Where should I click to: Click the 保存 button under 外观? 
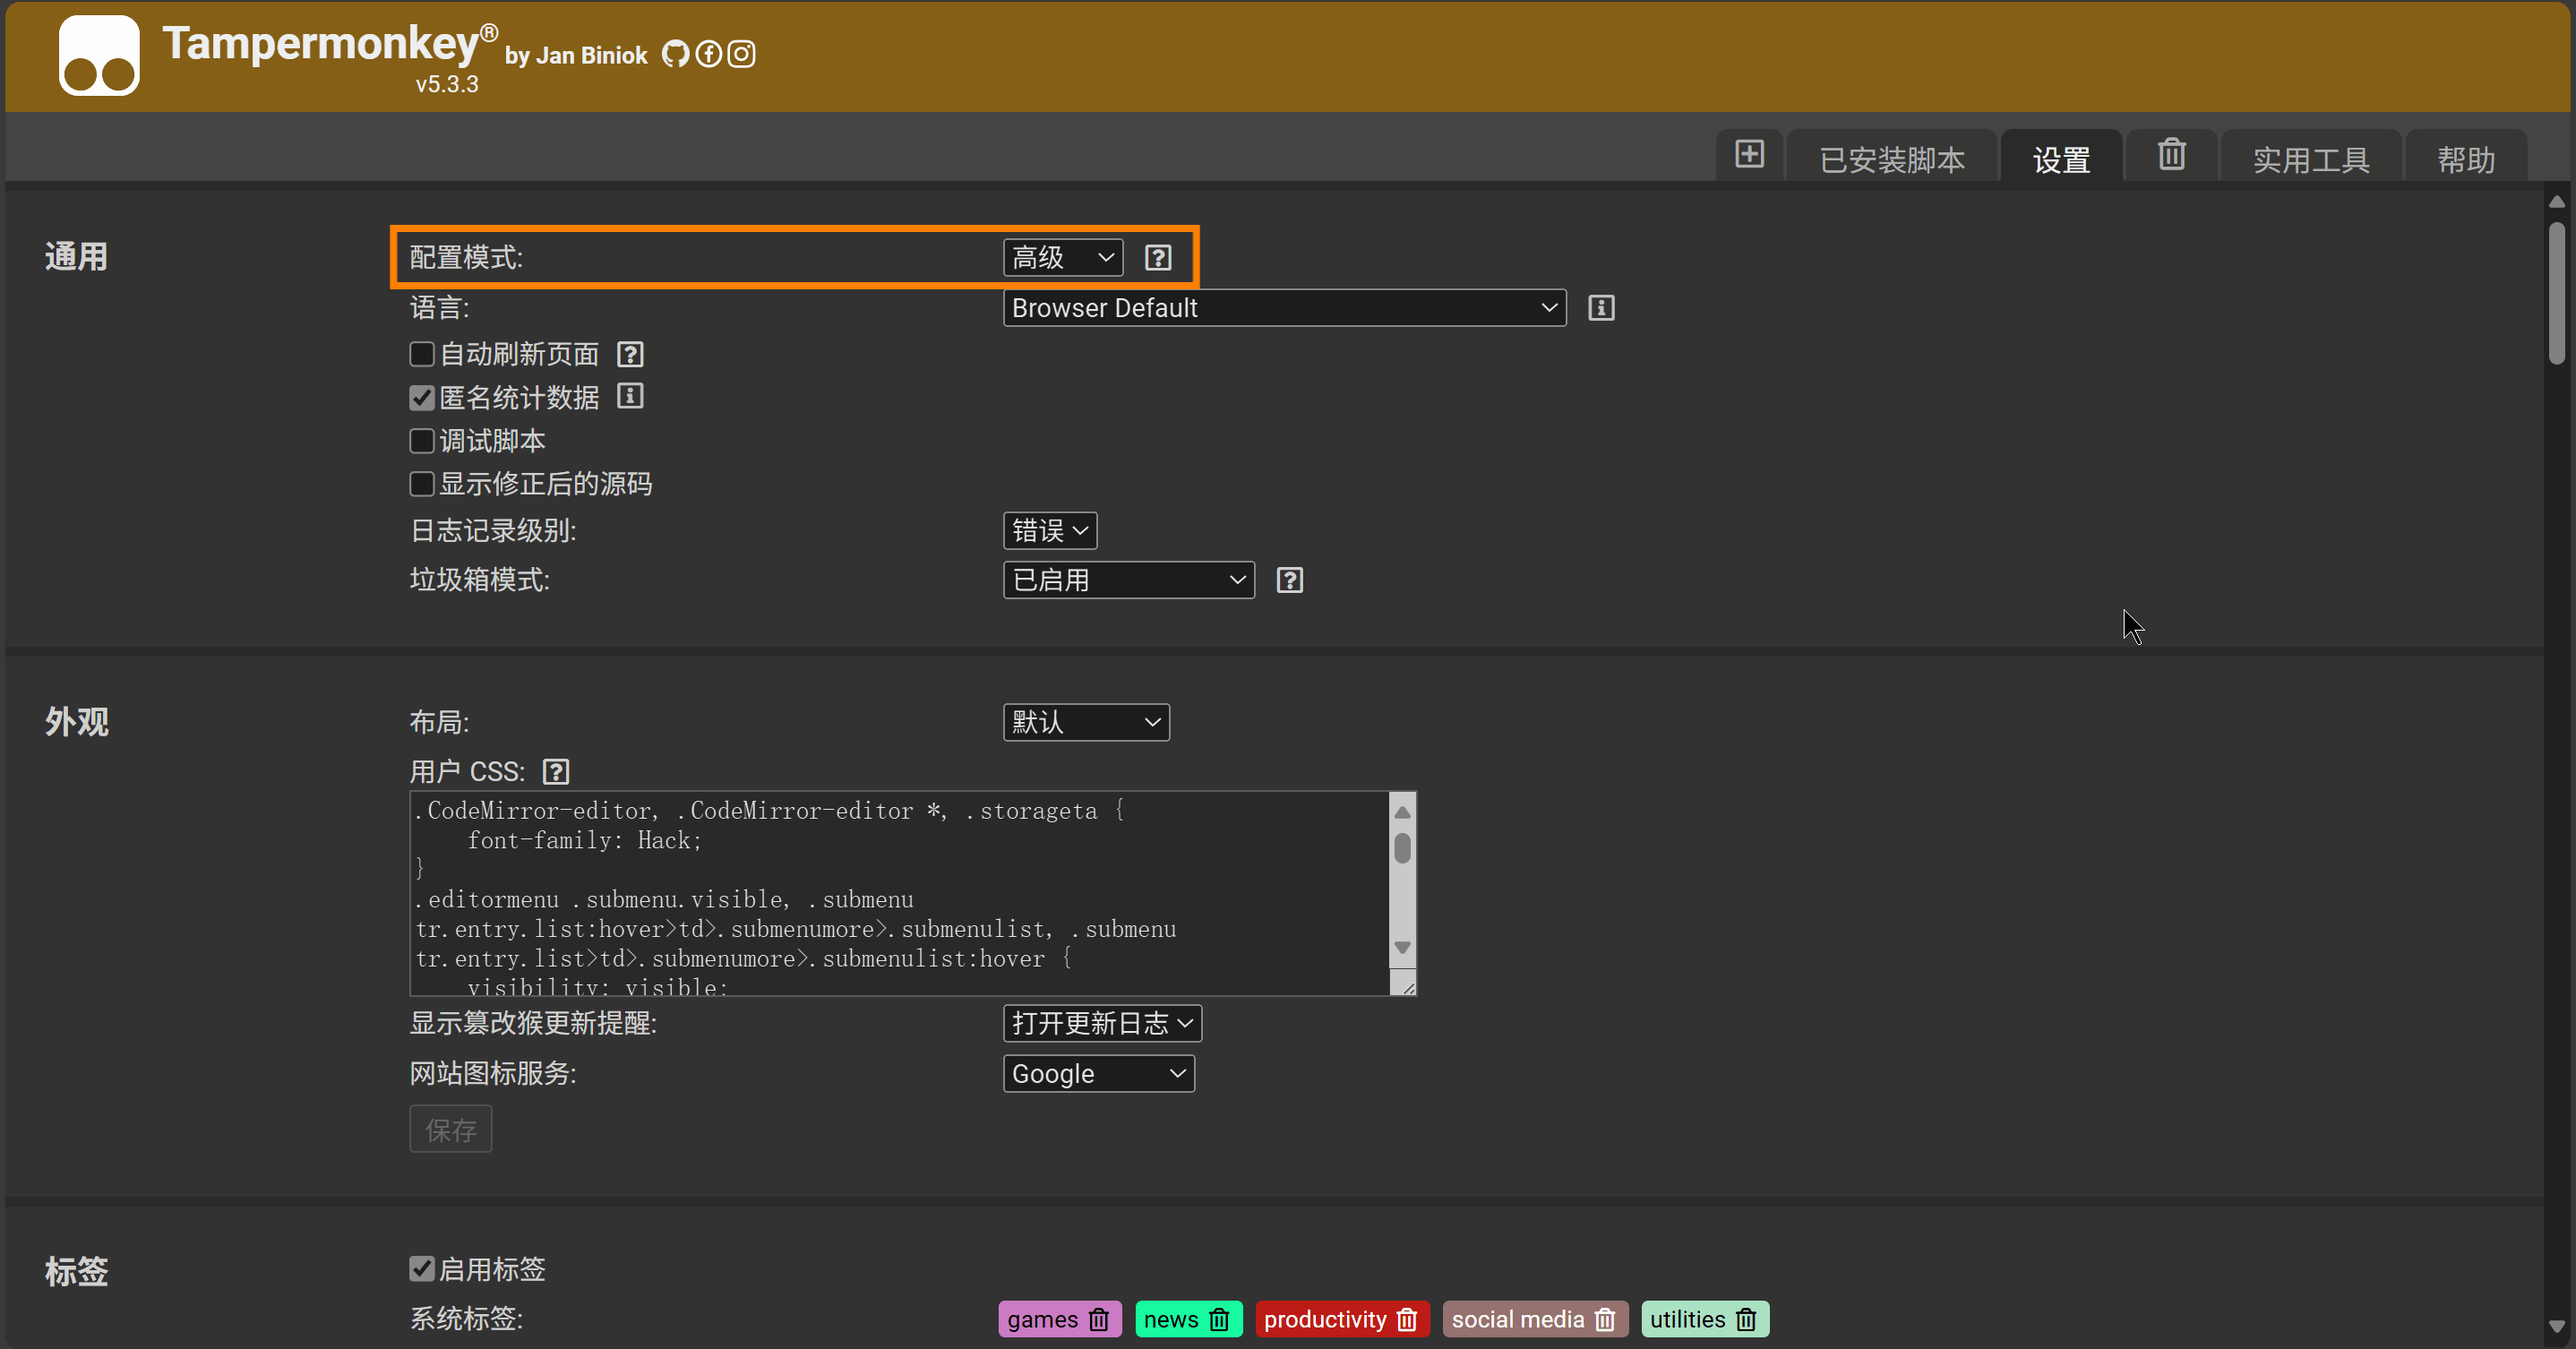(451, 1129)
